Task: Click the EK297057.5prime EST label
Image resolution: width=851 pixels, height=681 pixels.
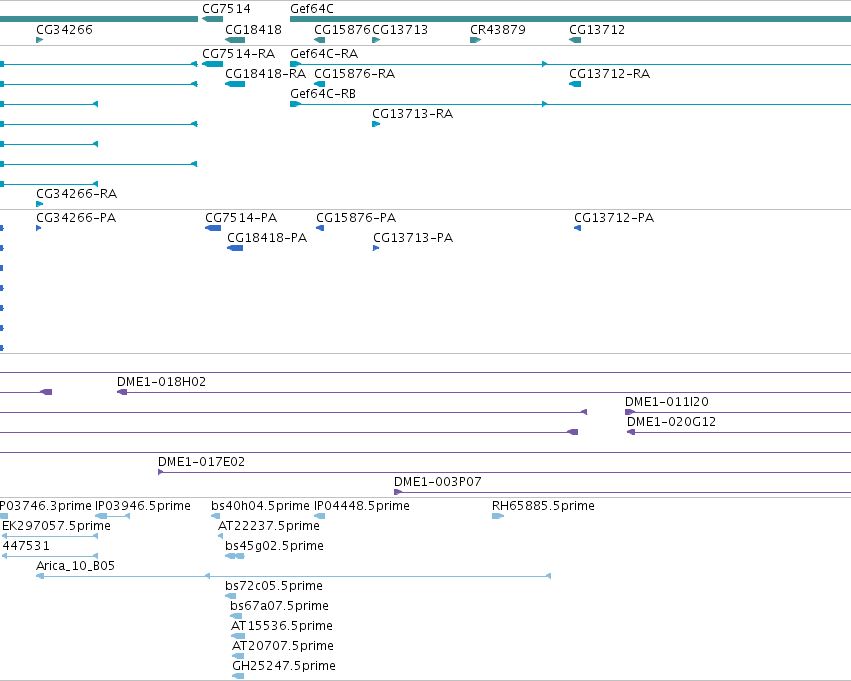Action: (x=56, y=526)
